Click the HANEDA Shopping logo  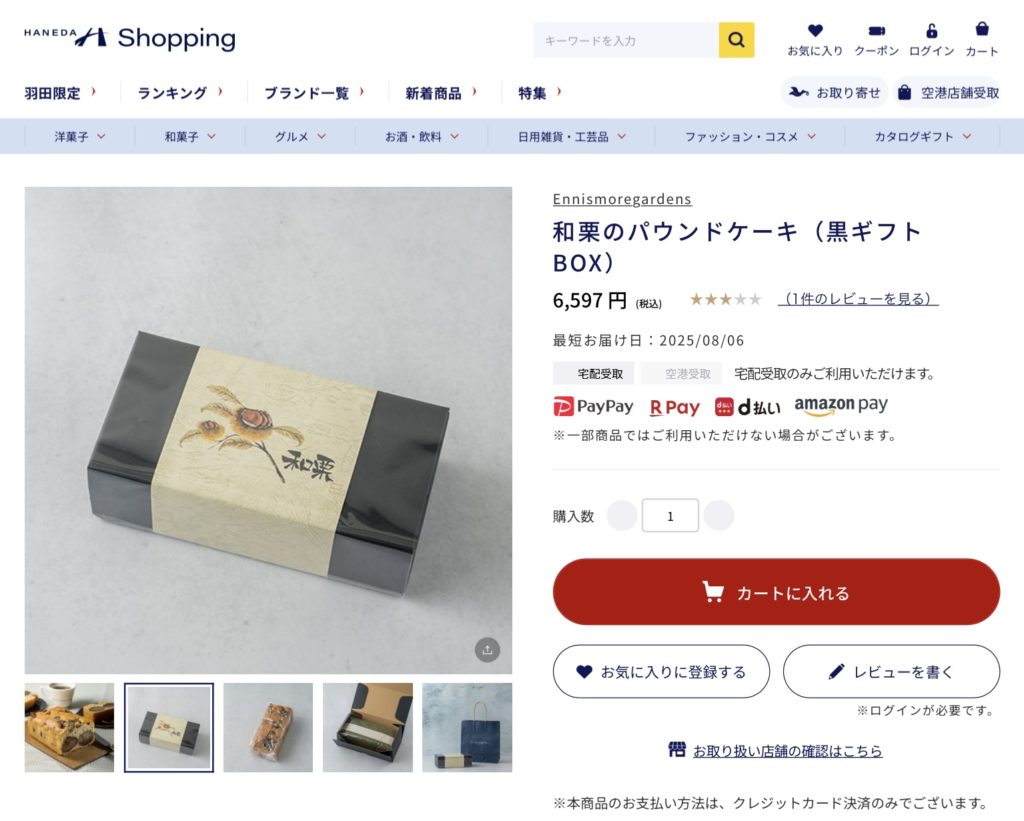click(x=130, y=38)
